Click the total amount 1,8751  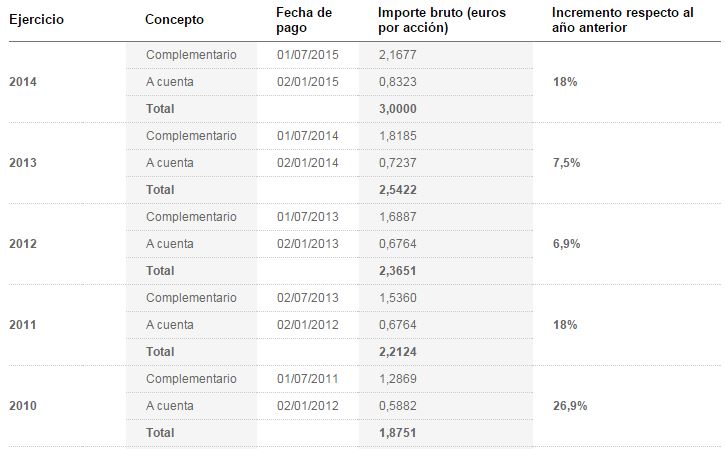[398, 433]
